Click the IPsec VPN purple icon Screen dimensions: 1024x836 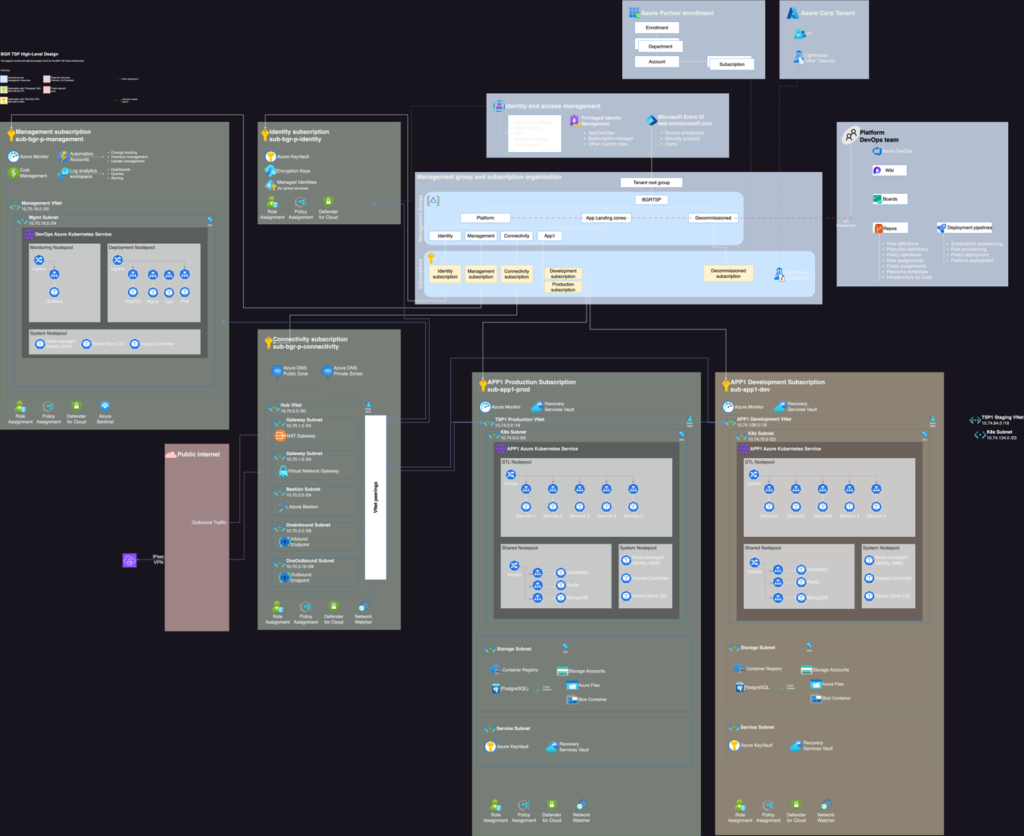coord(129,561)
